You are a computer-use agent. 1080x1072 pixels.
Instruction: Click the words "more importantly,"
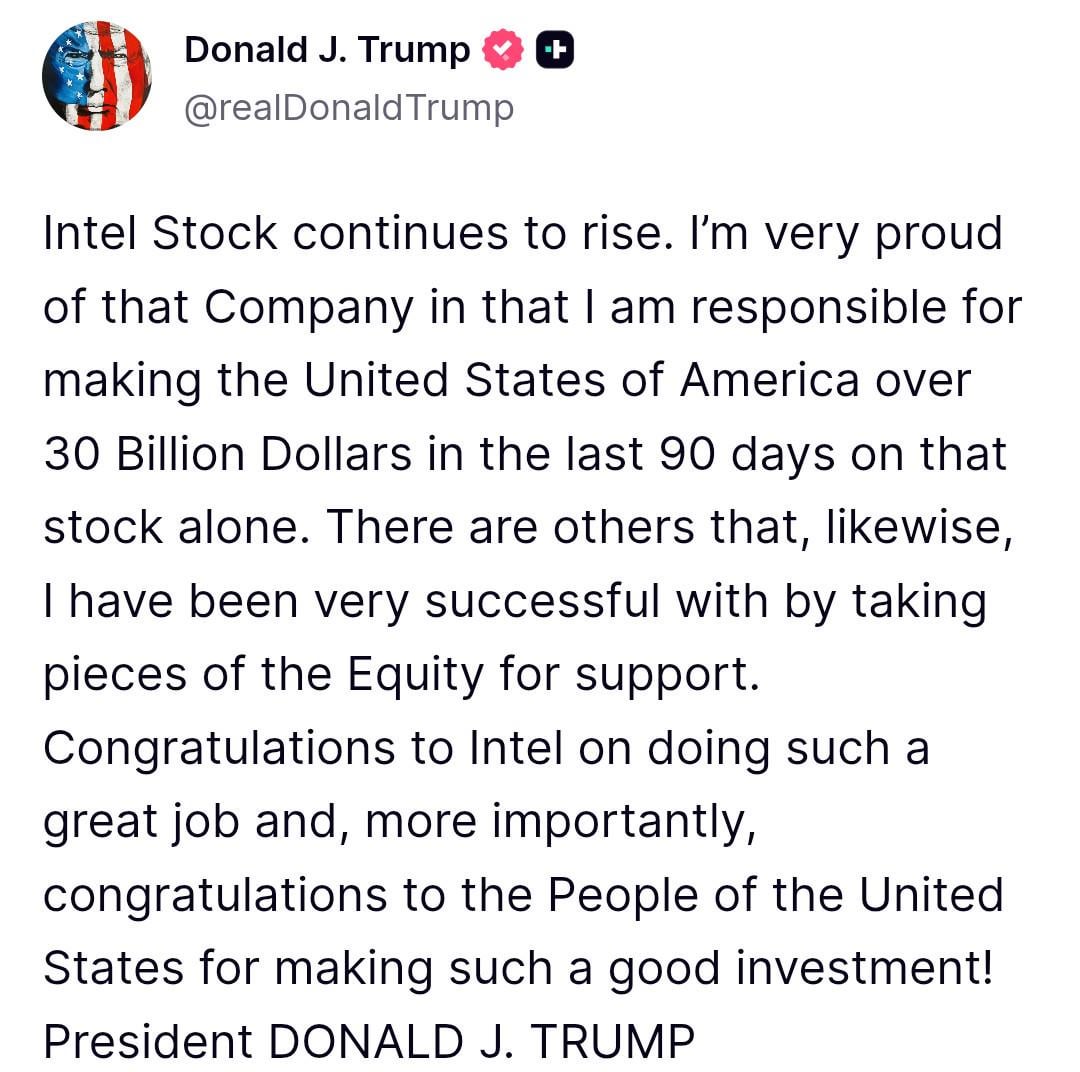click(x=557, y=822)
